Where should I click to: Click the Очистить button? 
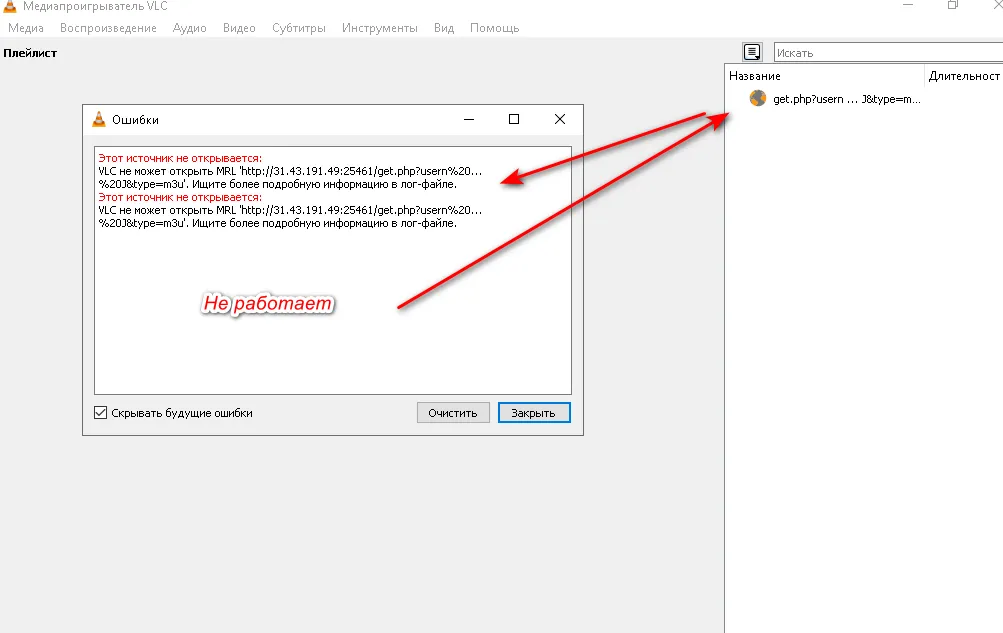point(453,413)
